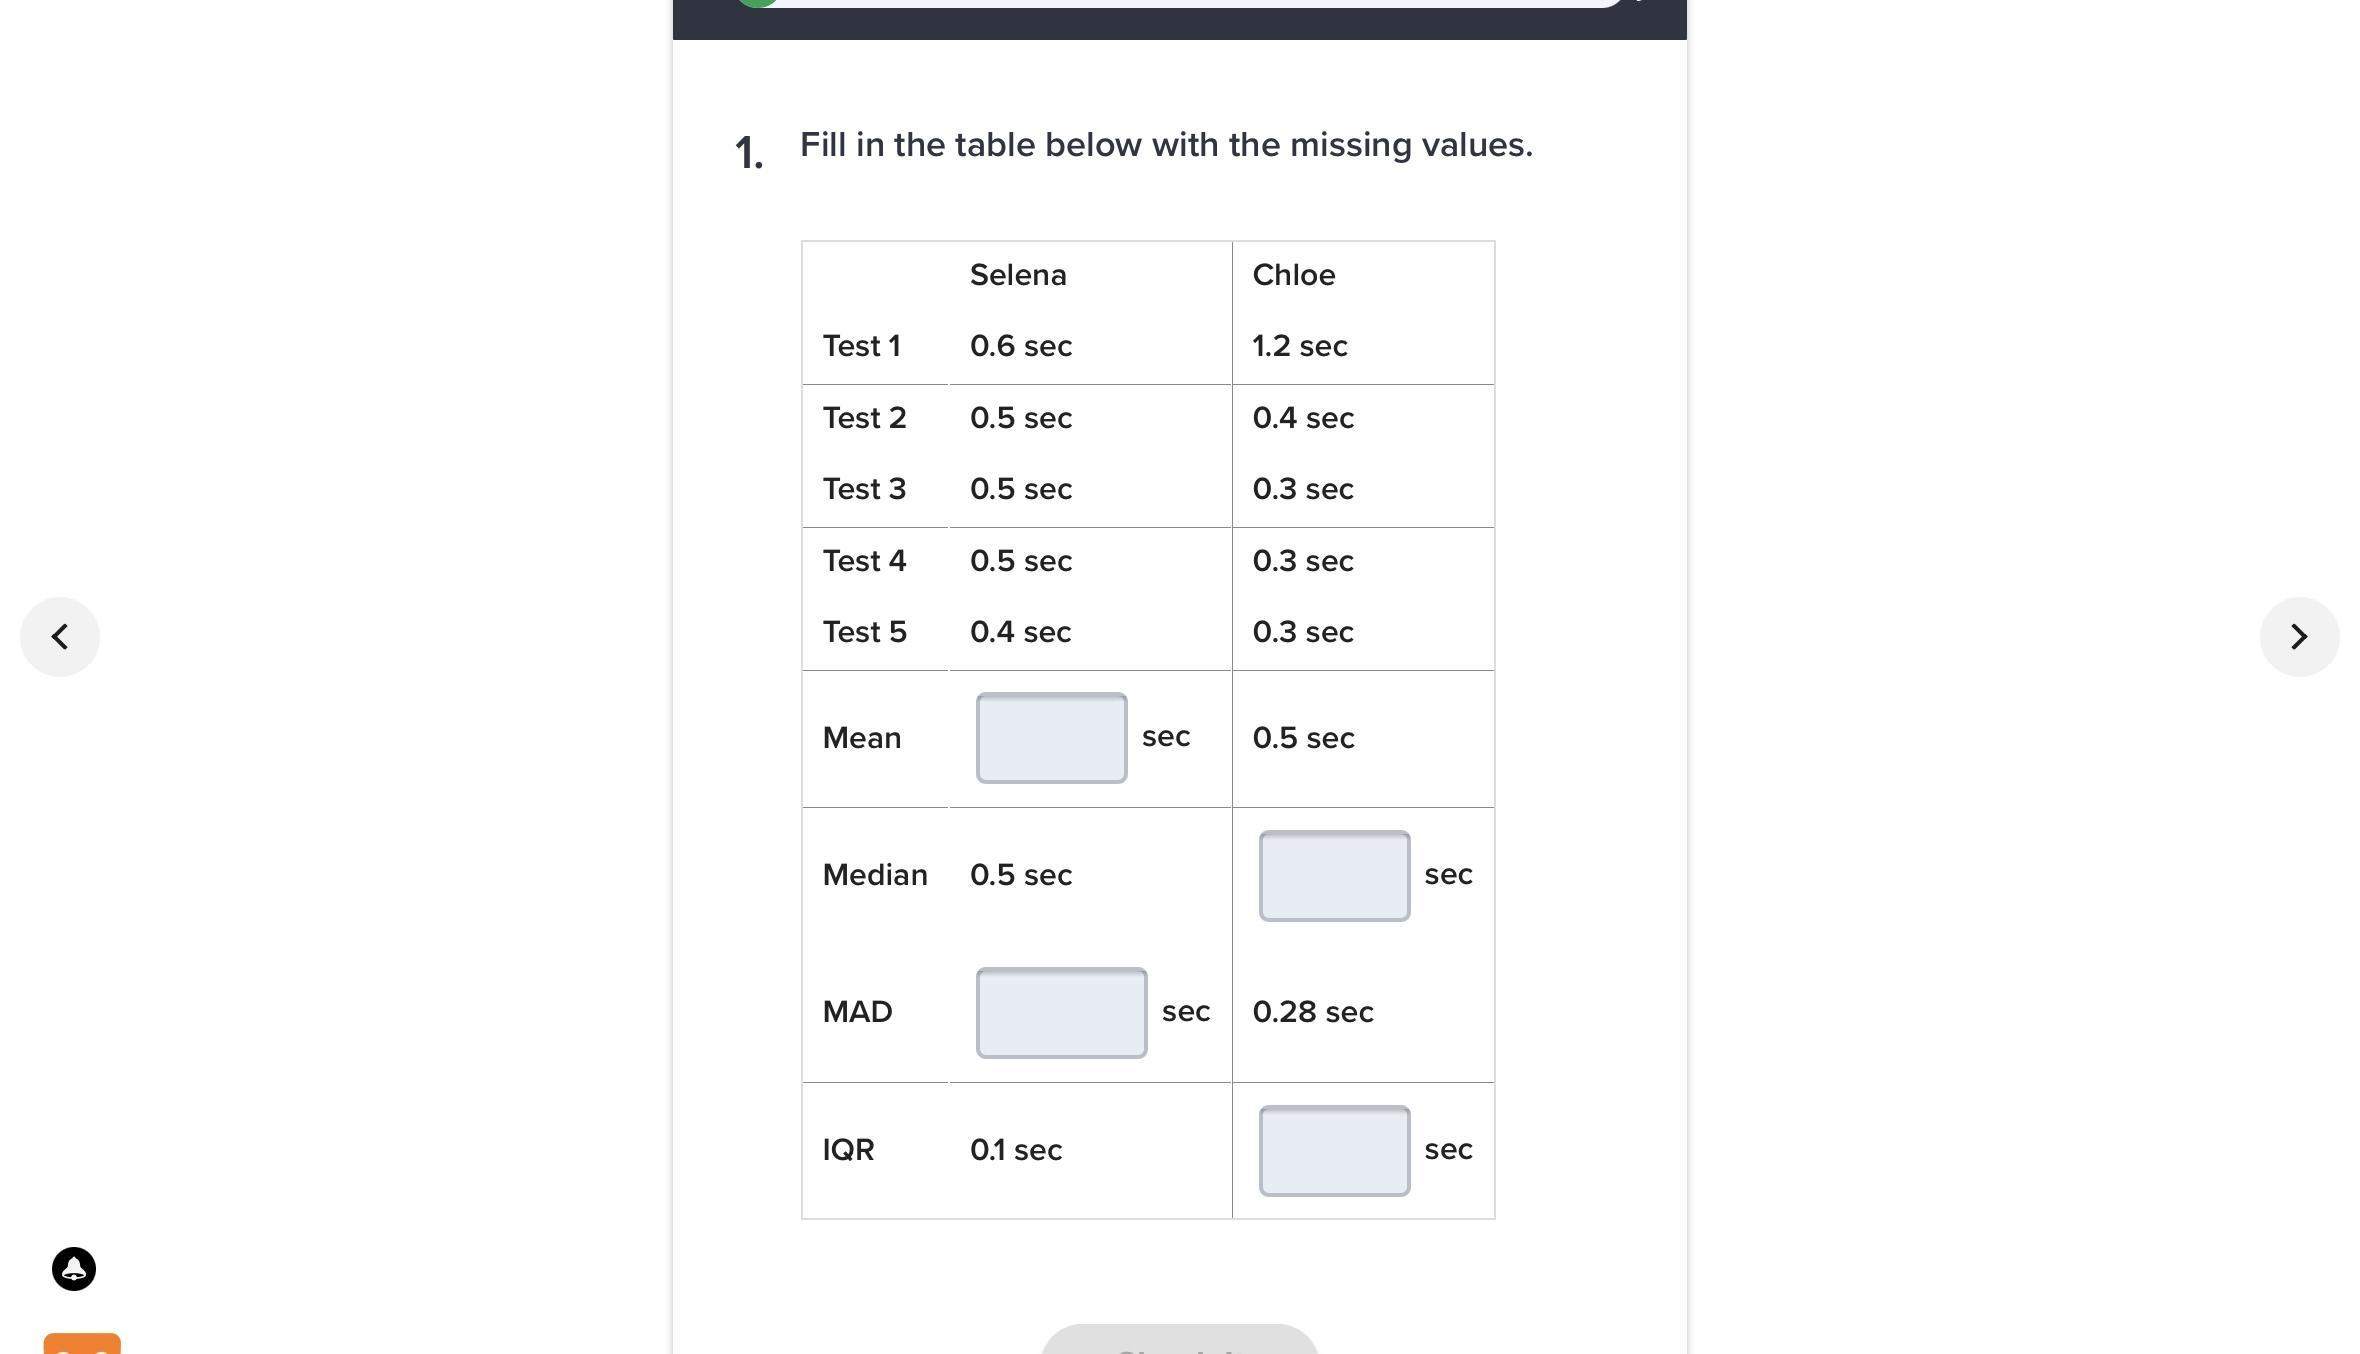This screenshot has height=1354, width=2360.
Task: Click the Median row label
Action: click(875, 875)
